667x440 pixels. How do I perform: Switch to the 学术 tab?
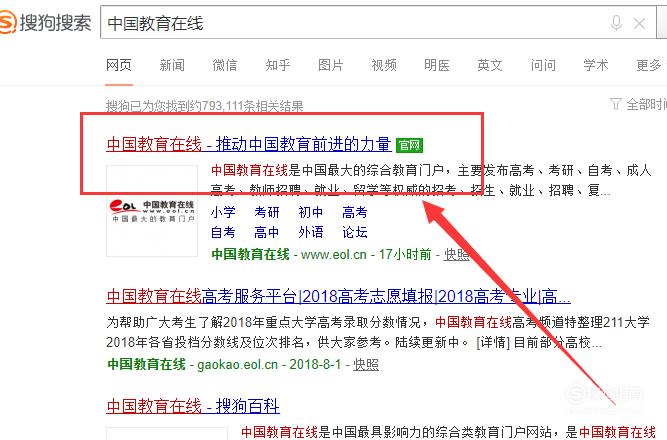point(596,65)
